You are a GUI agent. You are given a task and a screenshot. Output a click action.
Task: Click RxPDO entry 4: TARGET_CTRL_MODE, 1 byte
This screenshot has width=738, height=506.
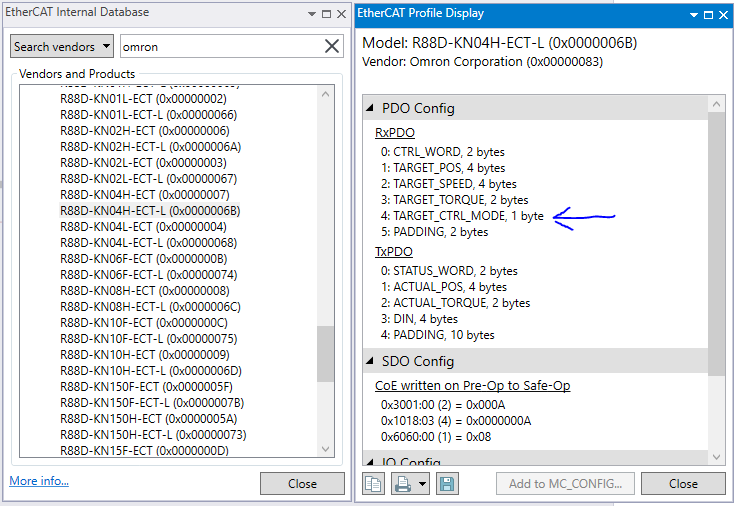[x=462, y=216]
